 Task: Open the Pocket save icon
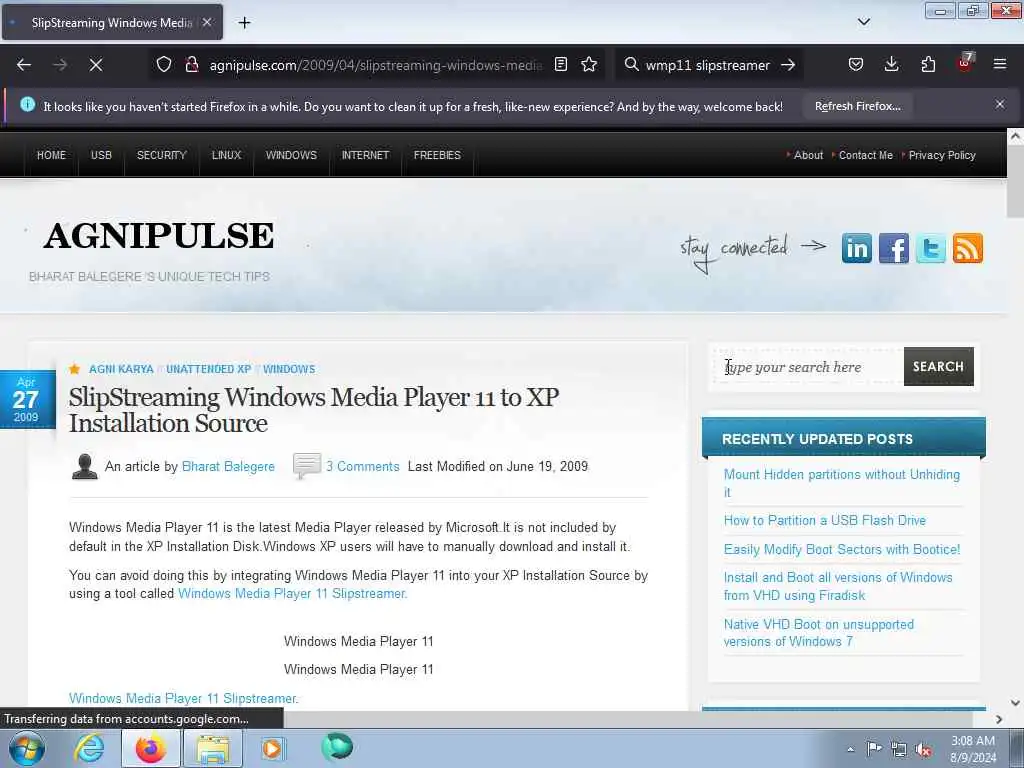click(x=856, y=65)
